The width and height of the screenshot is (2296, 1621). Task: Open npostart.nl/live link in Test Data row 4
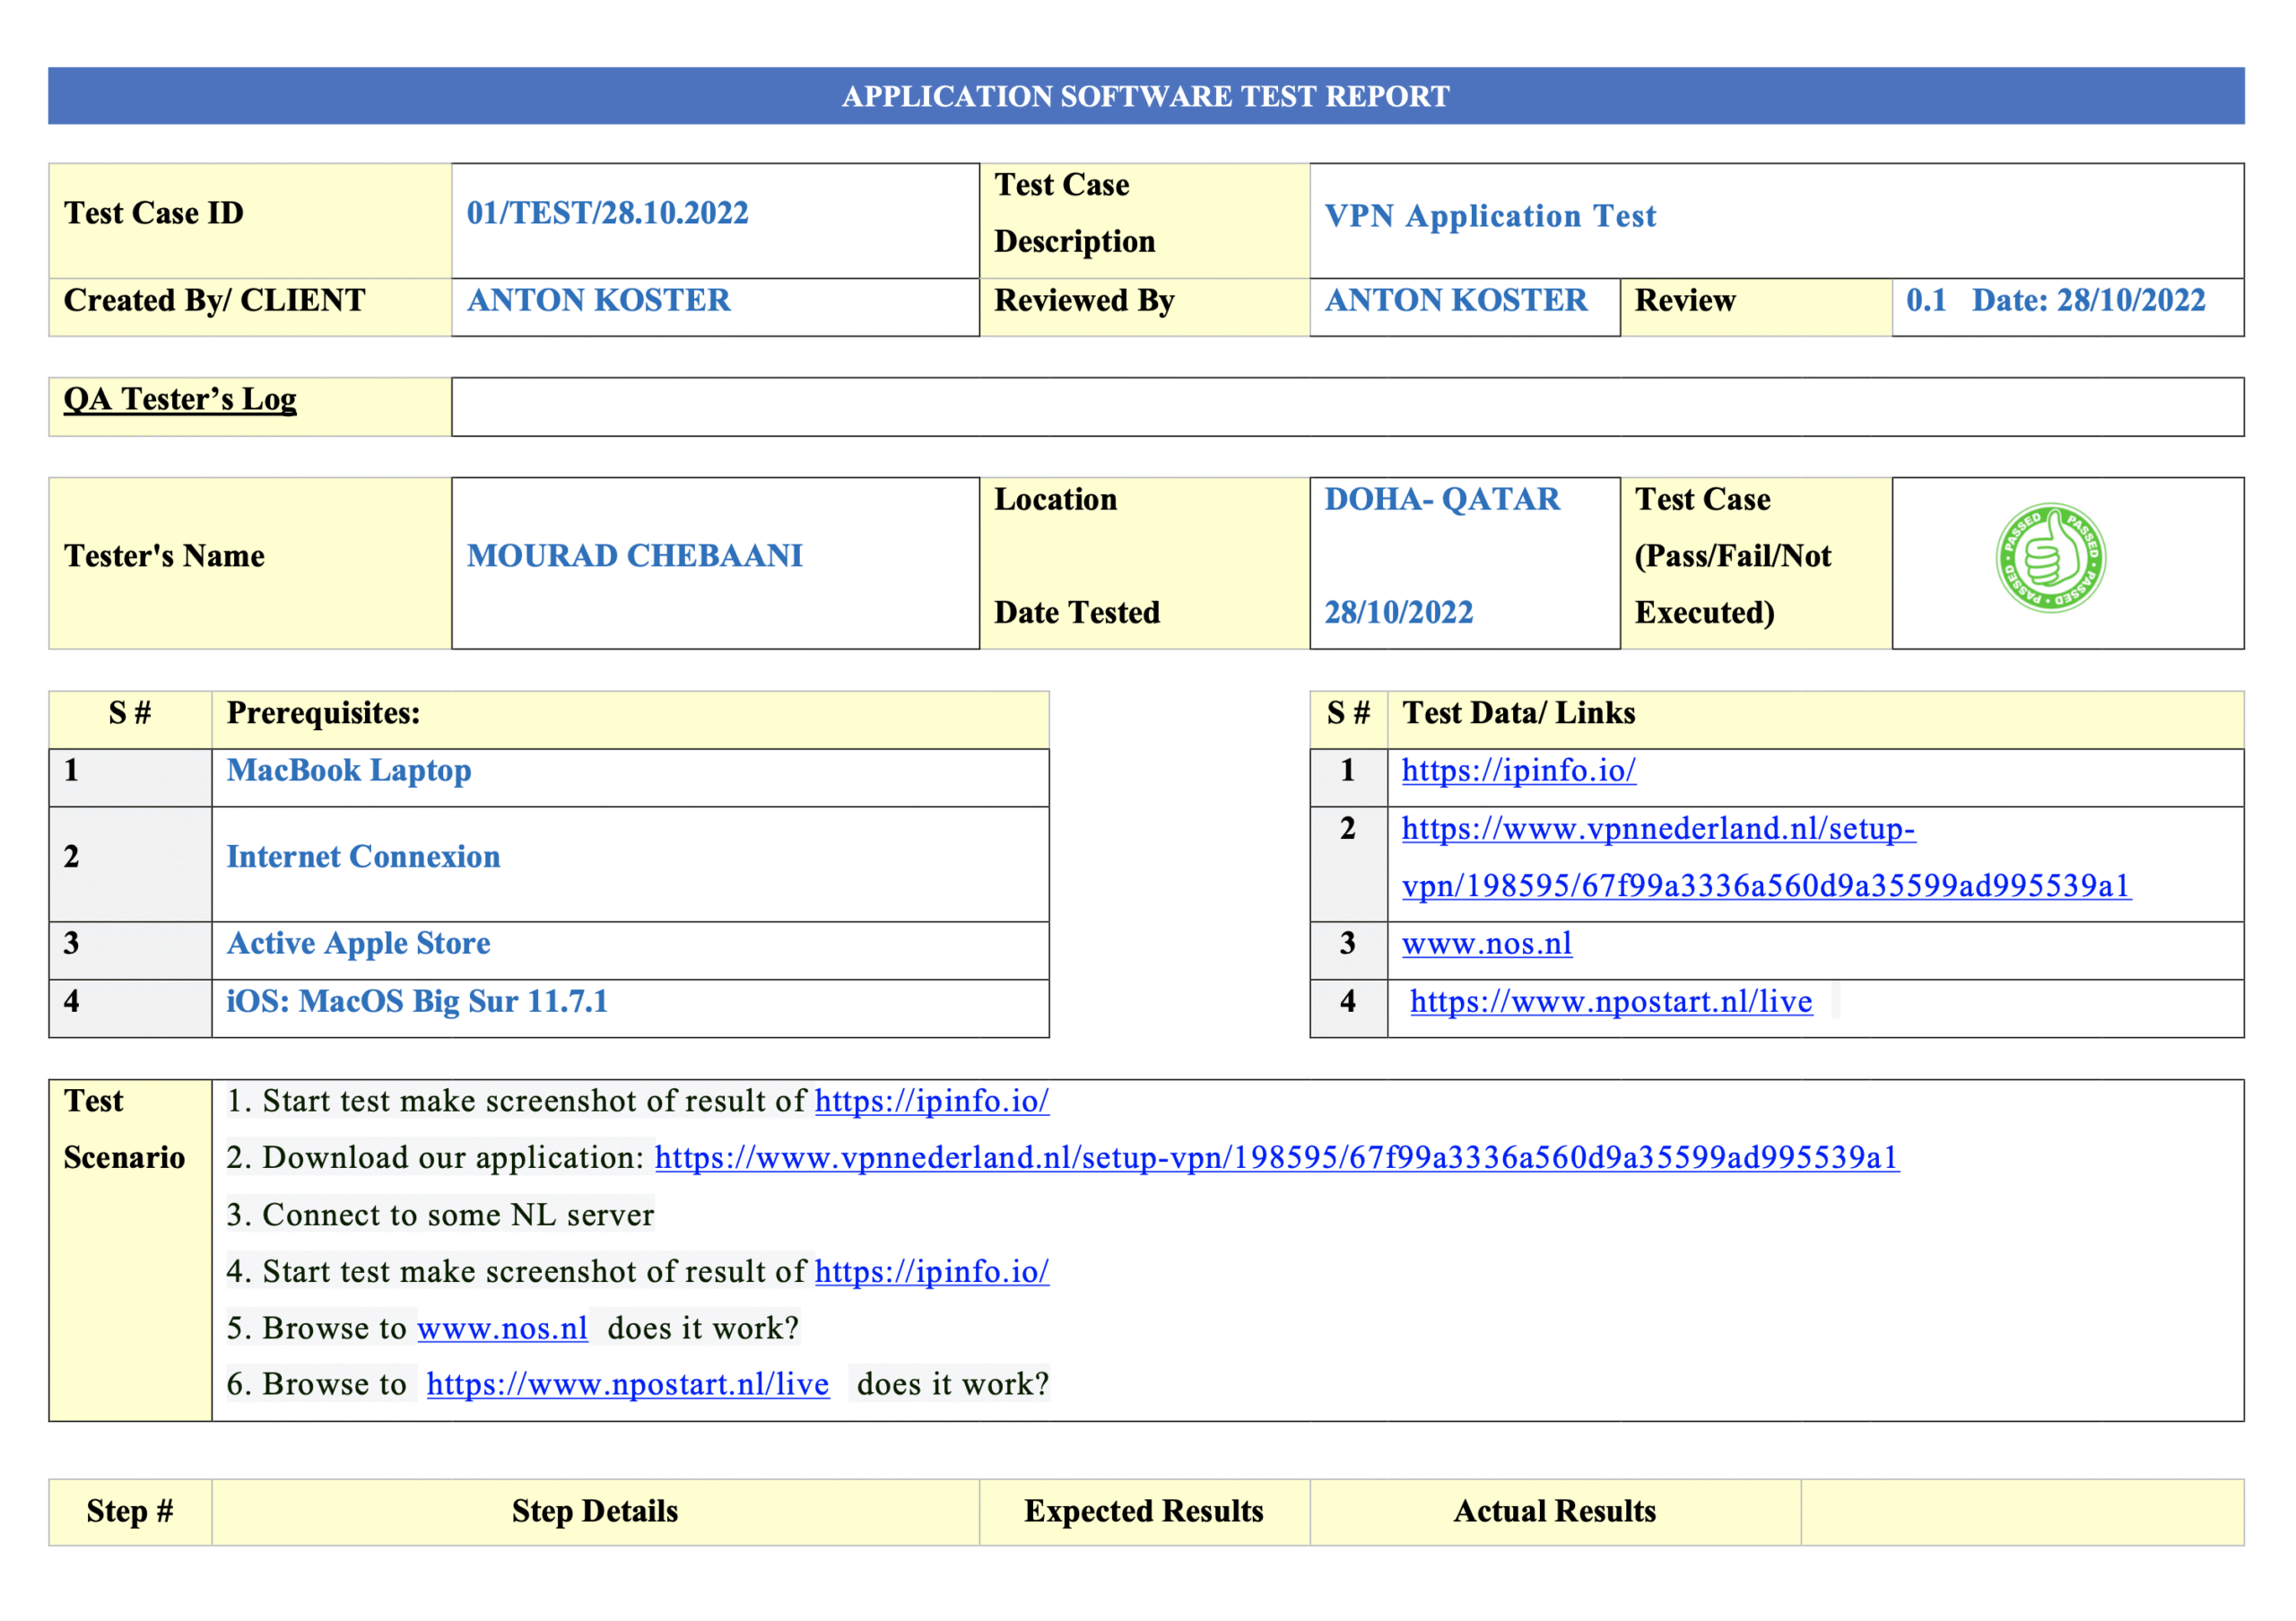pyautogui.click(x=1610, y=1001)
